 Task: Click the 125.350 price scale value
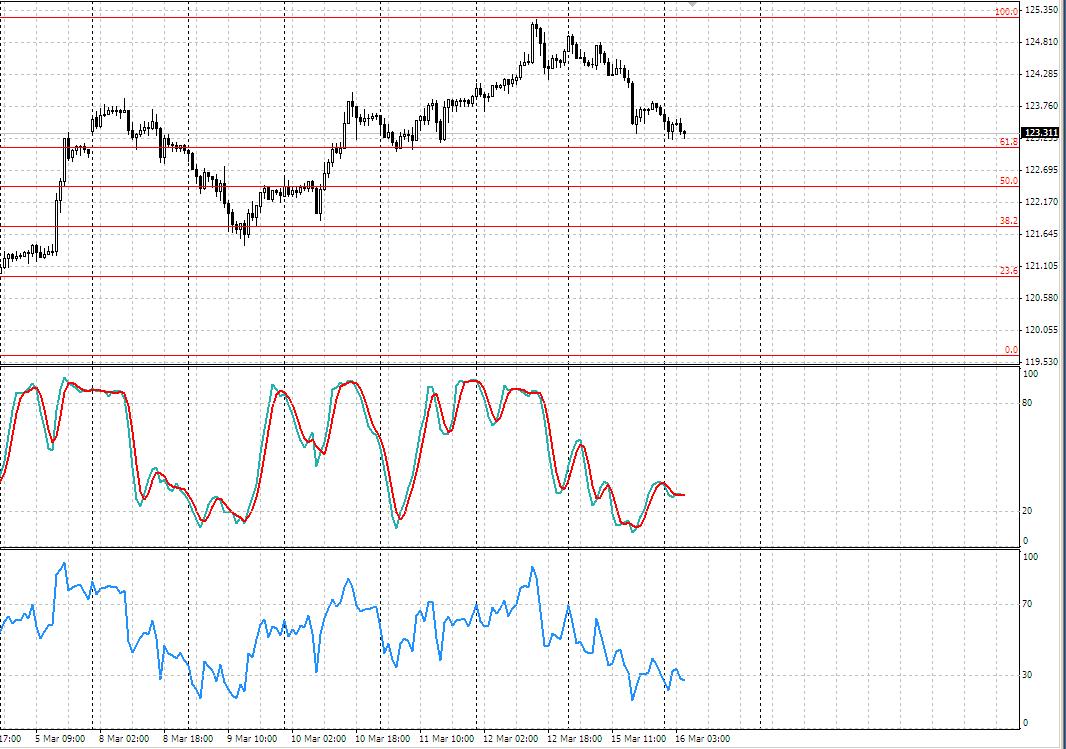(1042, 10)
